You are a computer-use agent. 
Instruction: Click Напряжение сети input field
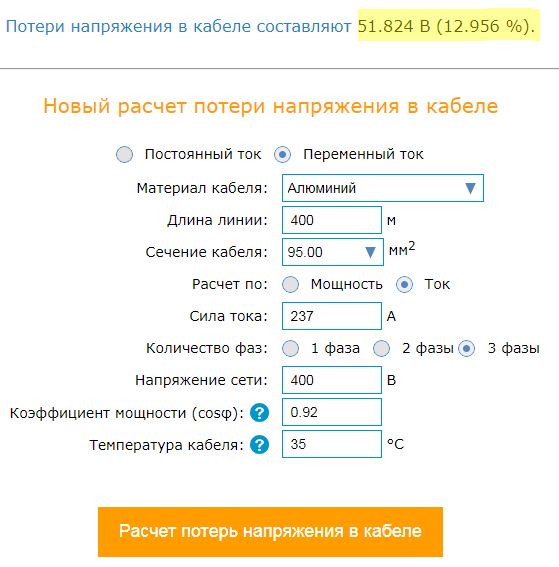(x=332, y=380)
